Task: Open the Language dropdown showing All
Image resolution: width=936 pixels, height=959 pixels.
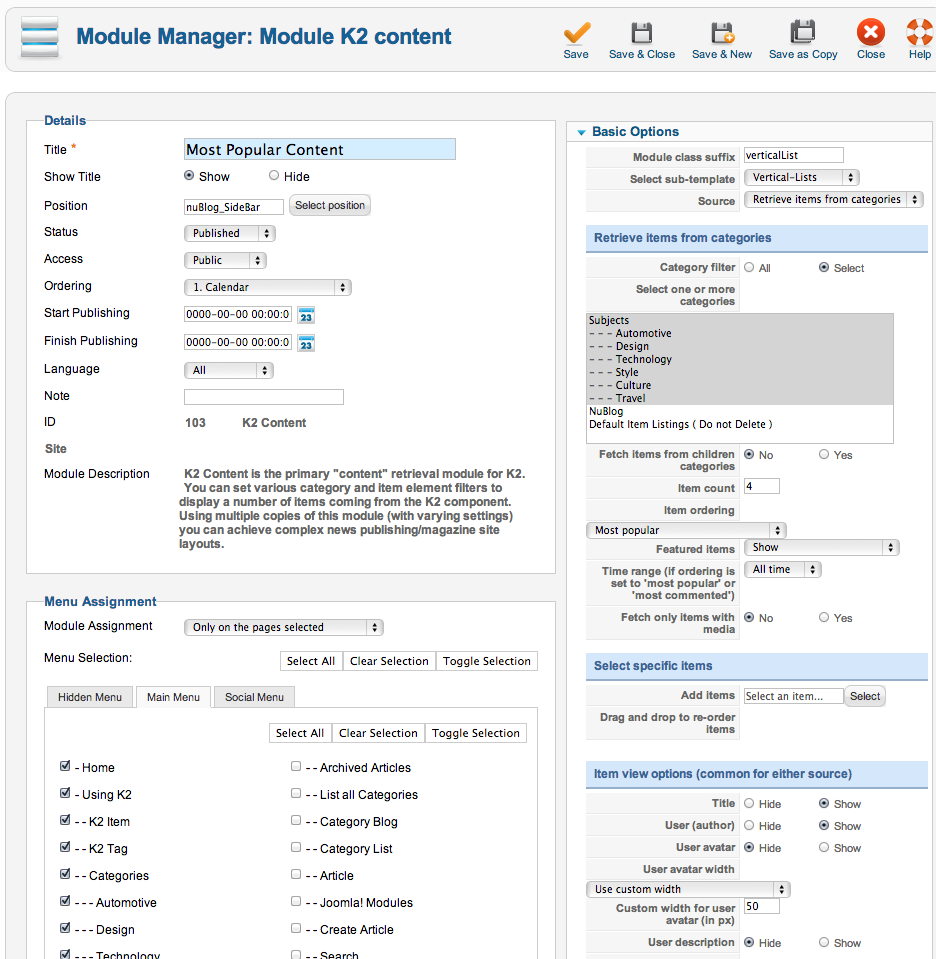Action: click(229, 370)
